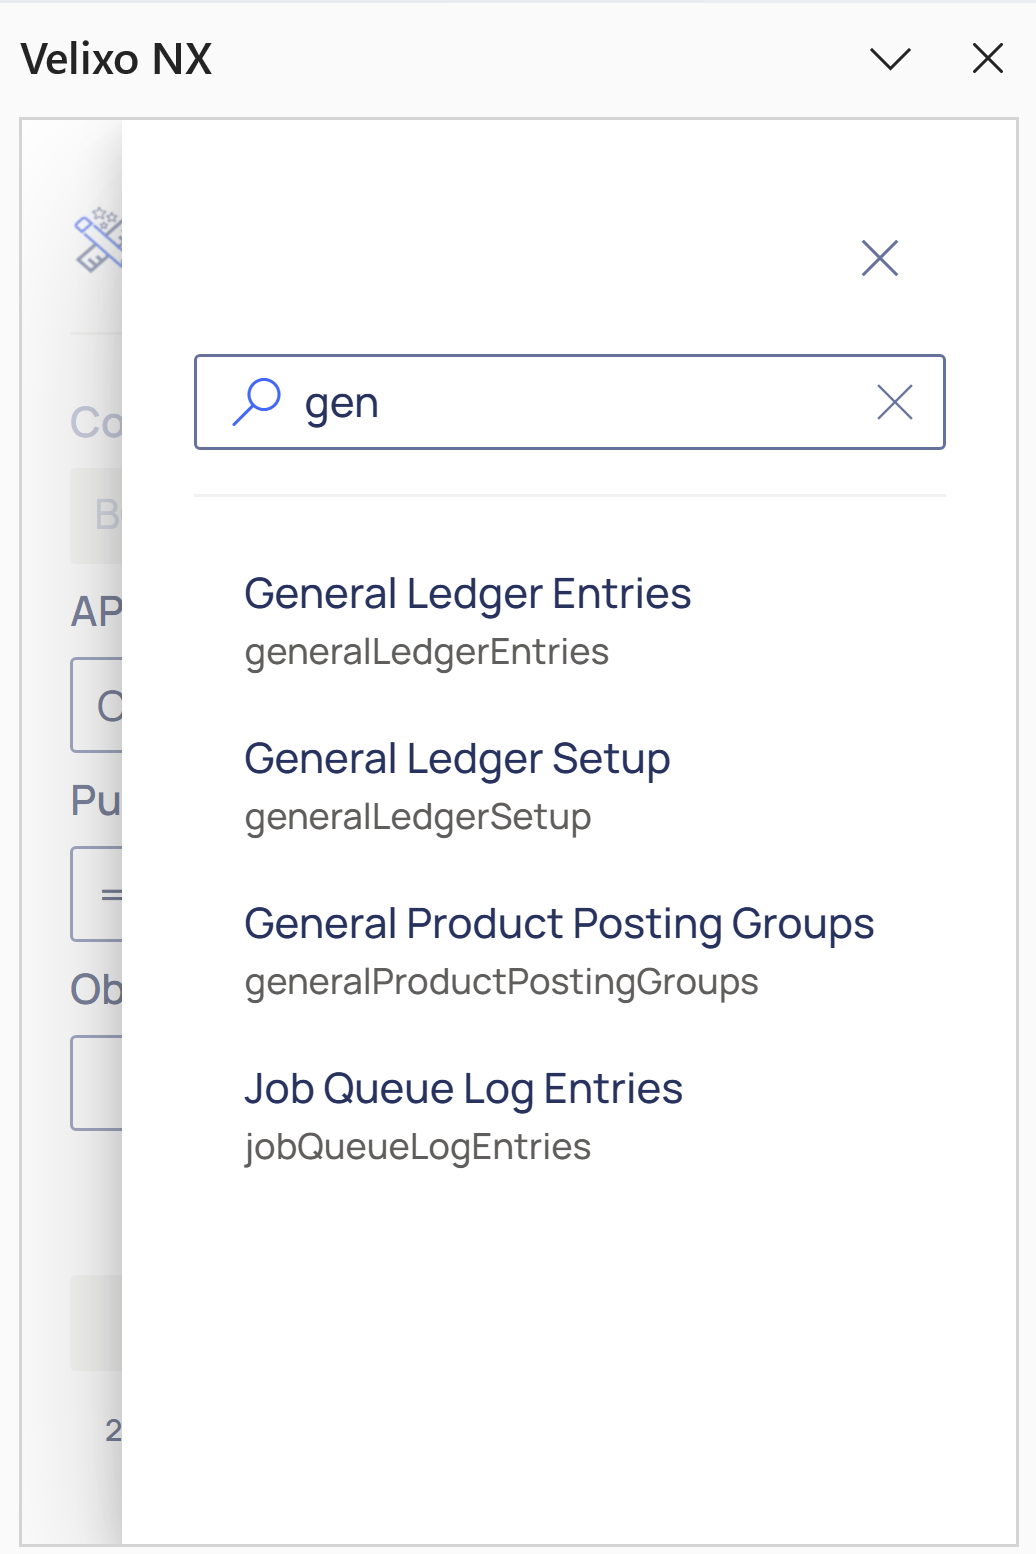Select General Ledger Entries result
Image resolution: width=1036 pixels, height=1554 pixels.
coord(468,594)
